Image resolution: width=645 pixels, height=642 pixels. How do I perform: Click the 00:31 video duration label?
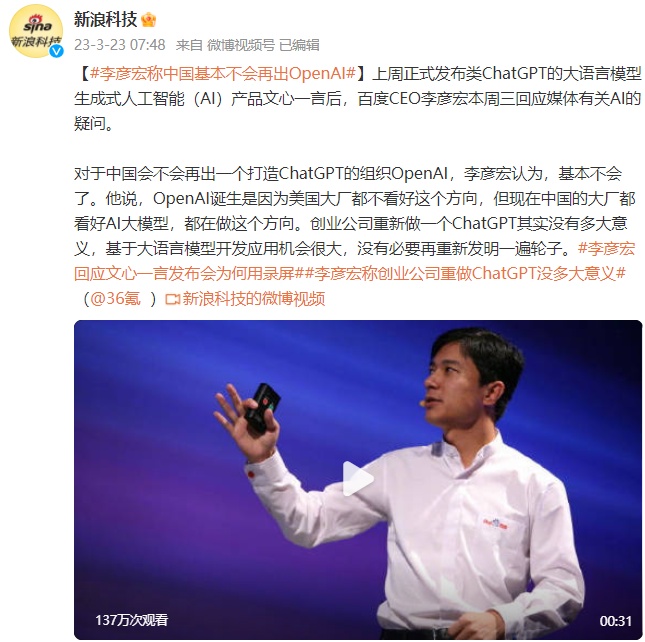pos(615,621)
